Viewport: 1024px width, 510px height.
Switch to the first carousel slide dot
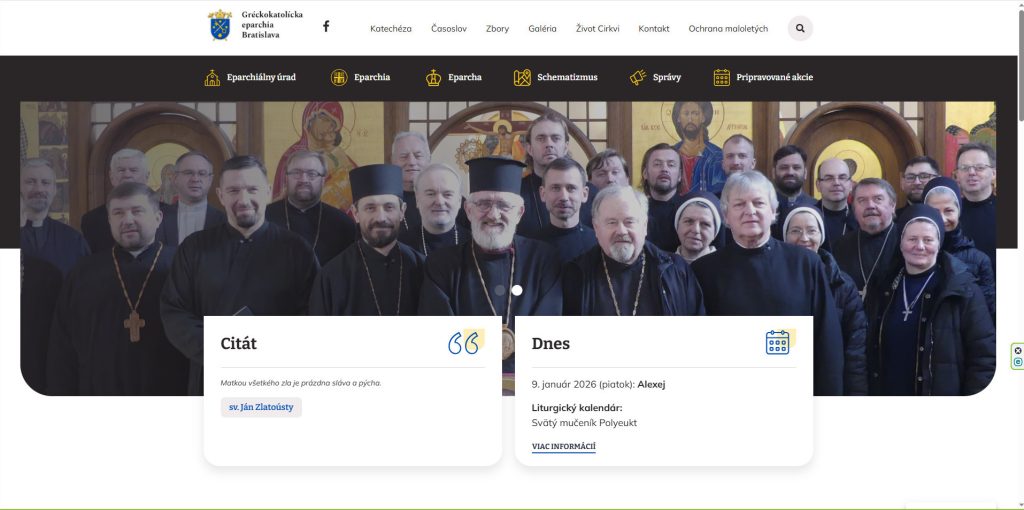(500, 290)
